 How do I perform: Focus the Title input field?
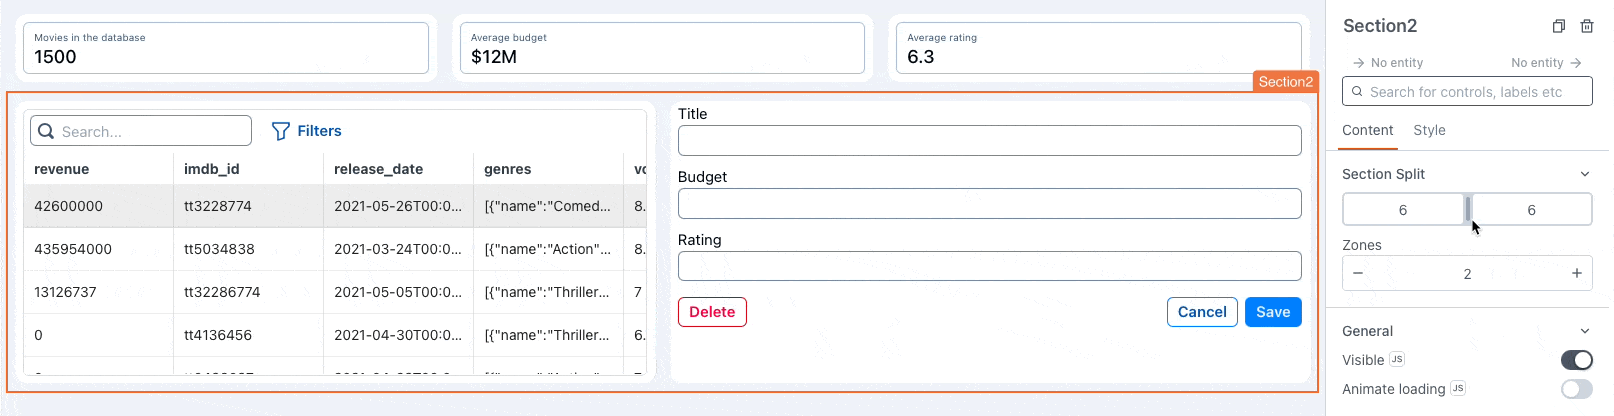click(x=989, y=140)
